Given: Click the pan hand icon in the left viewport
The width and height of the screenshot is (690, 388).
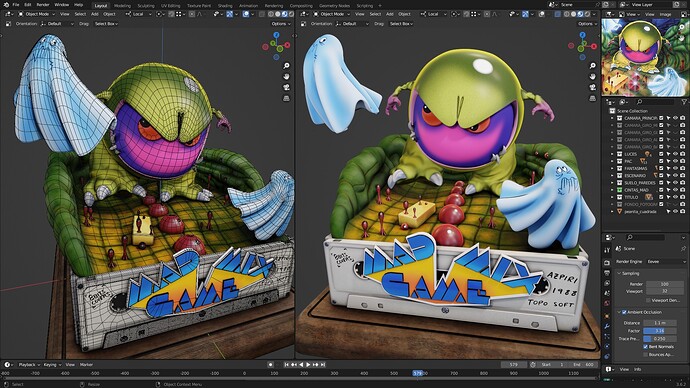Looking at the screenshot, I should 286,77.
